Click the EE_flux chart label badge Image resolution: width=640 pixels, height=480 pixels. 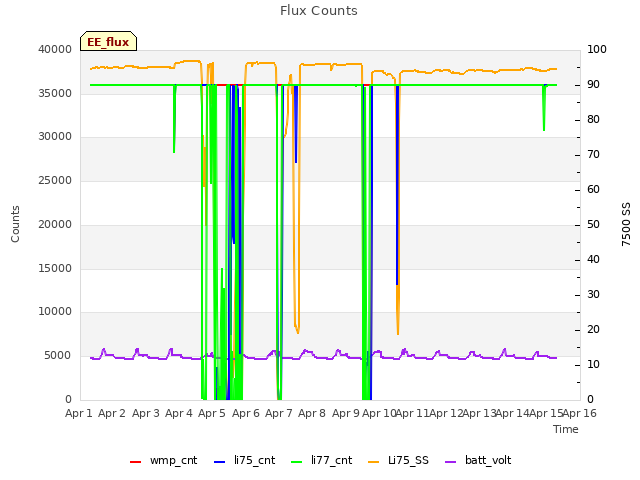click(108, 41)
